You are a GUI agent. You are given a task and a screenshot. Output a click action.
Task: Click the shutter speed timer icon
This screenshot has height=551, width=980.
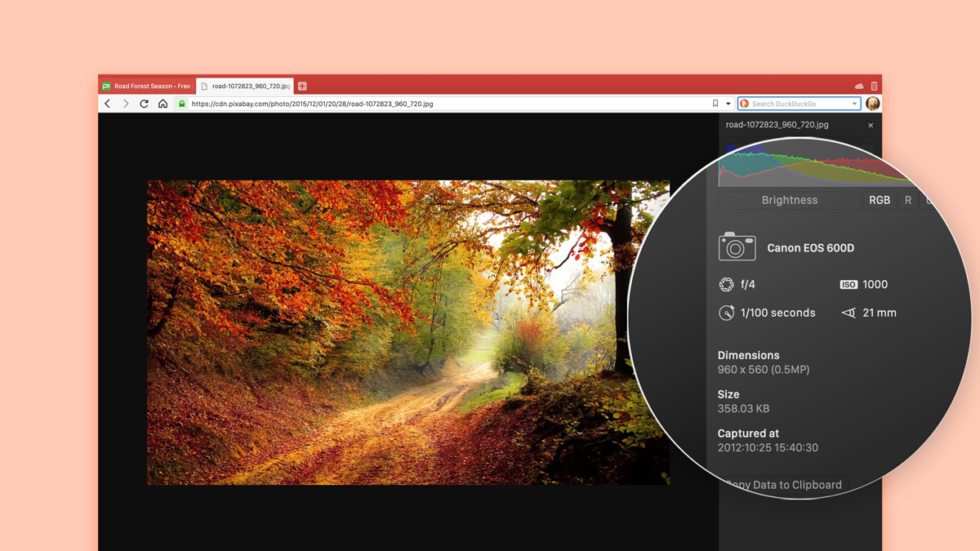click(x=726, y=312)
